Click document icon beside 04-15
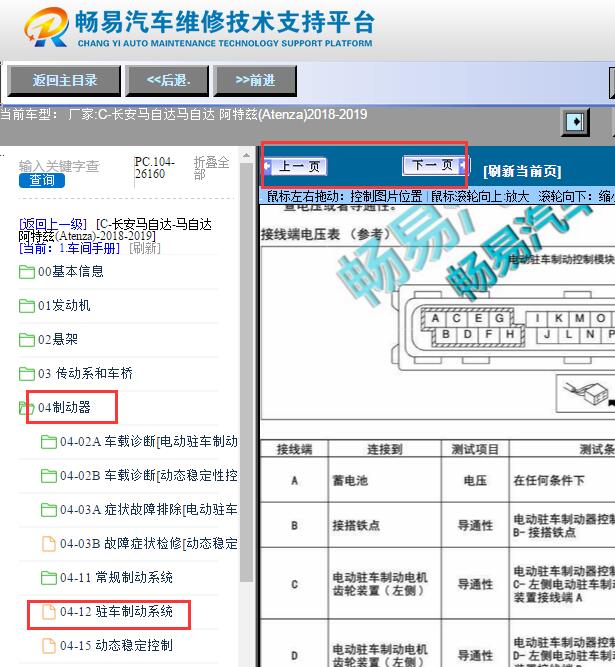This screenshot has height=667, width=615. click(49, 646)
